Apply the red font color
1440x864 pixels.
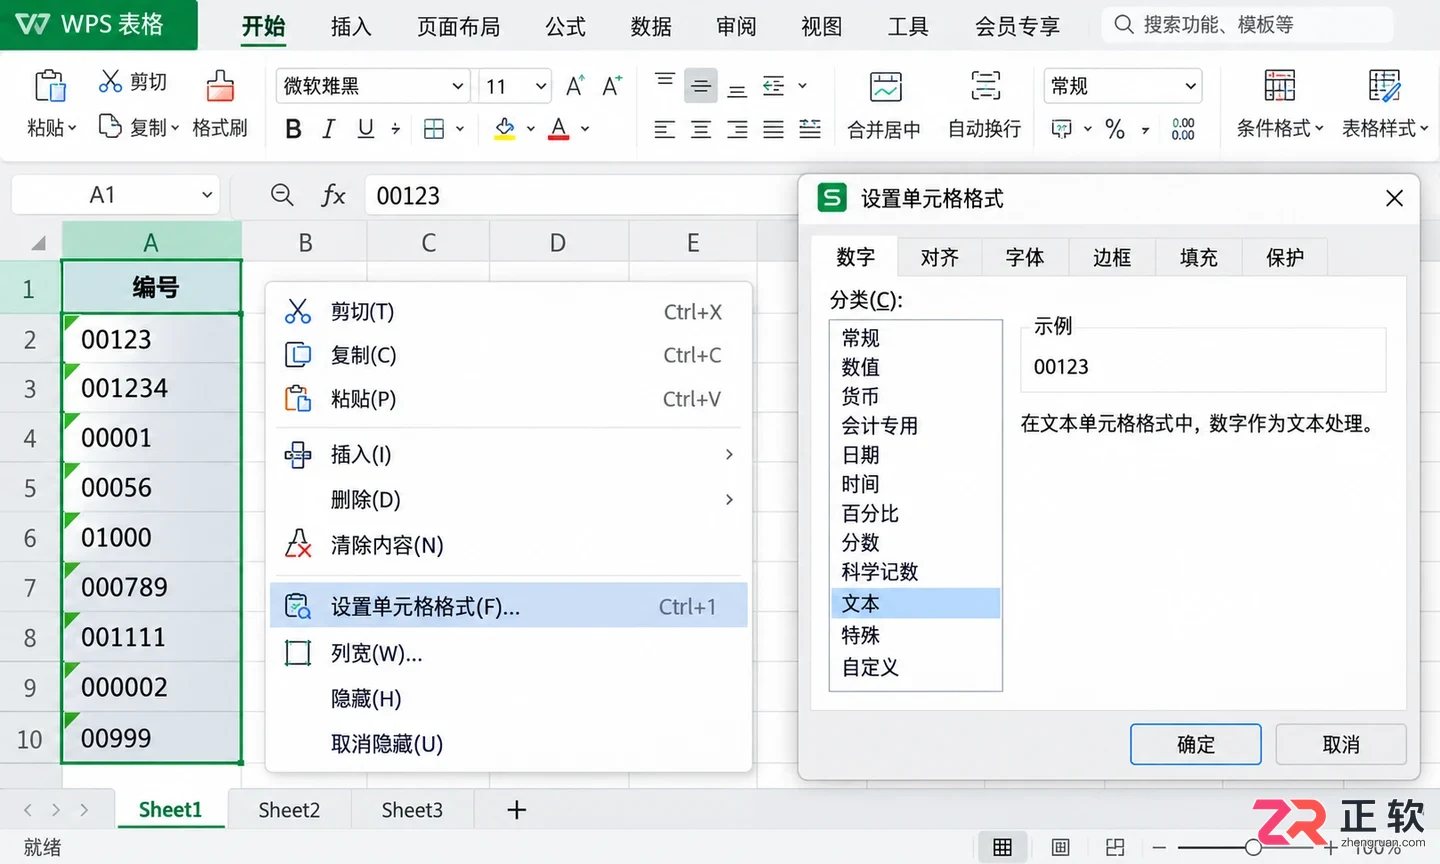pos(559,128)
